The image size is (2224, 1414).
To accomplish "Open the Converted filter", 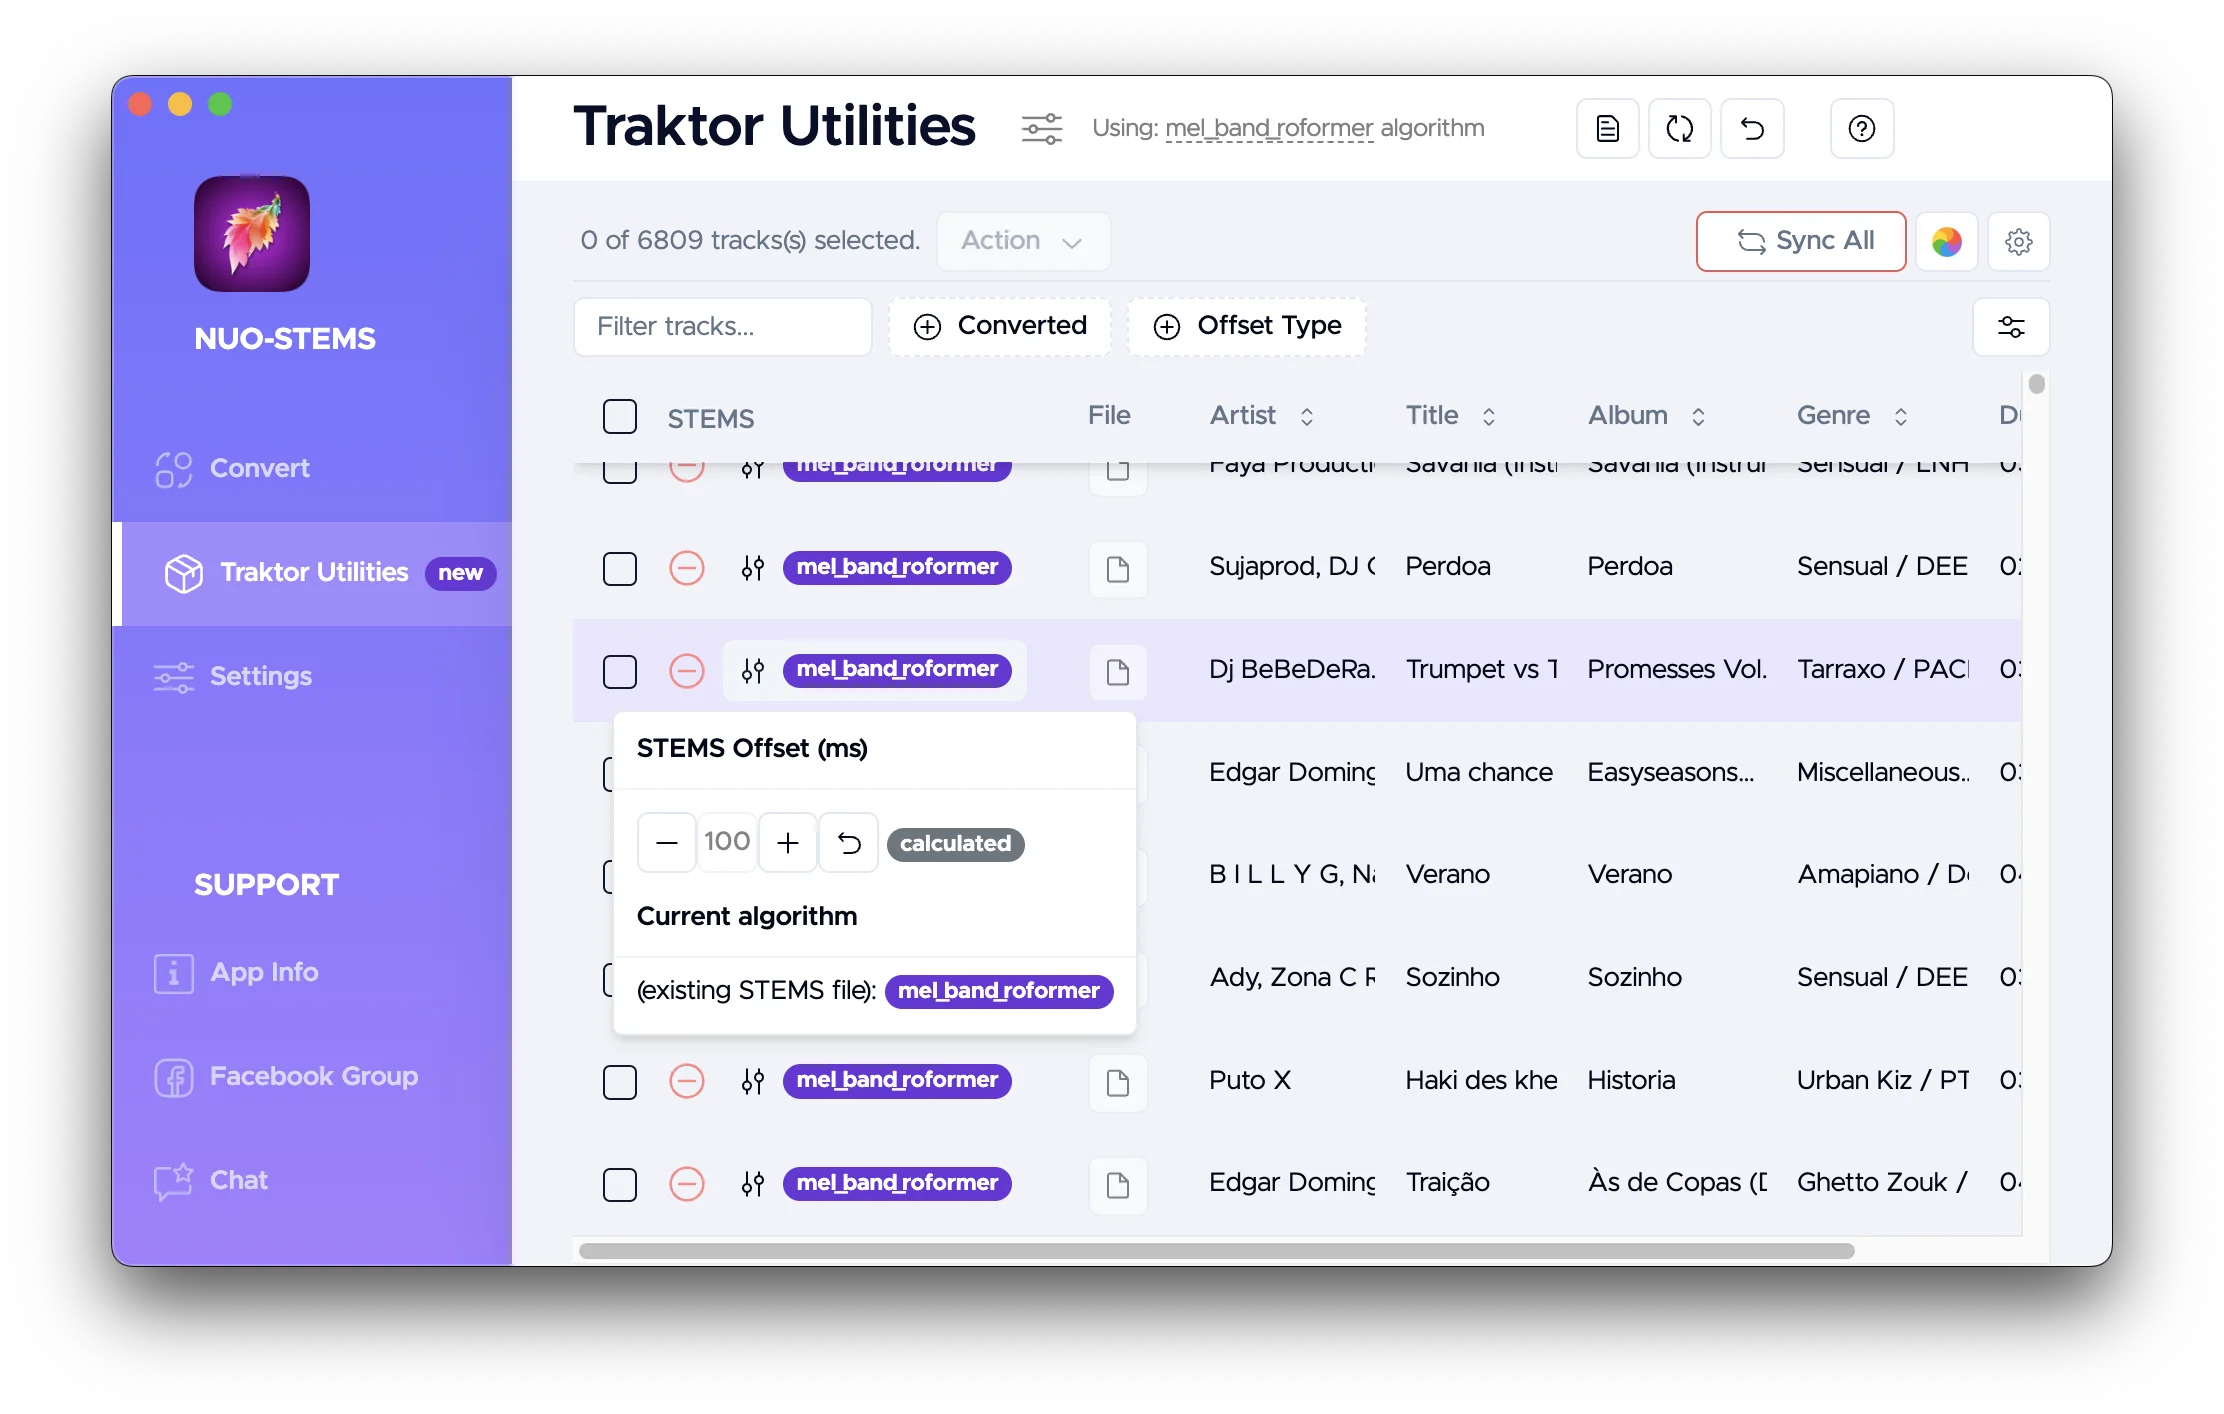I will (x=1000, y=327).
